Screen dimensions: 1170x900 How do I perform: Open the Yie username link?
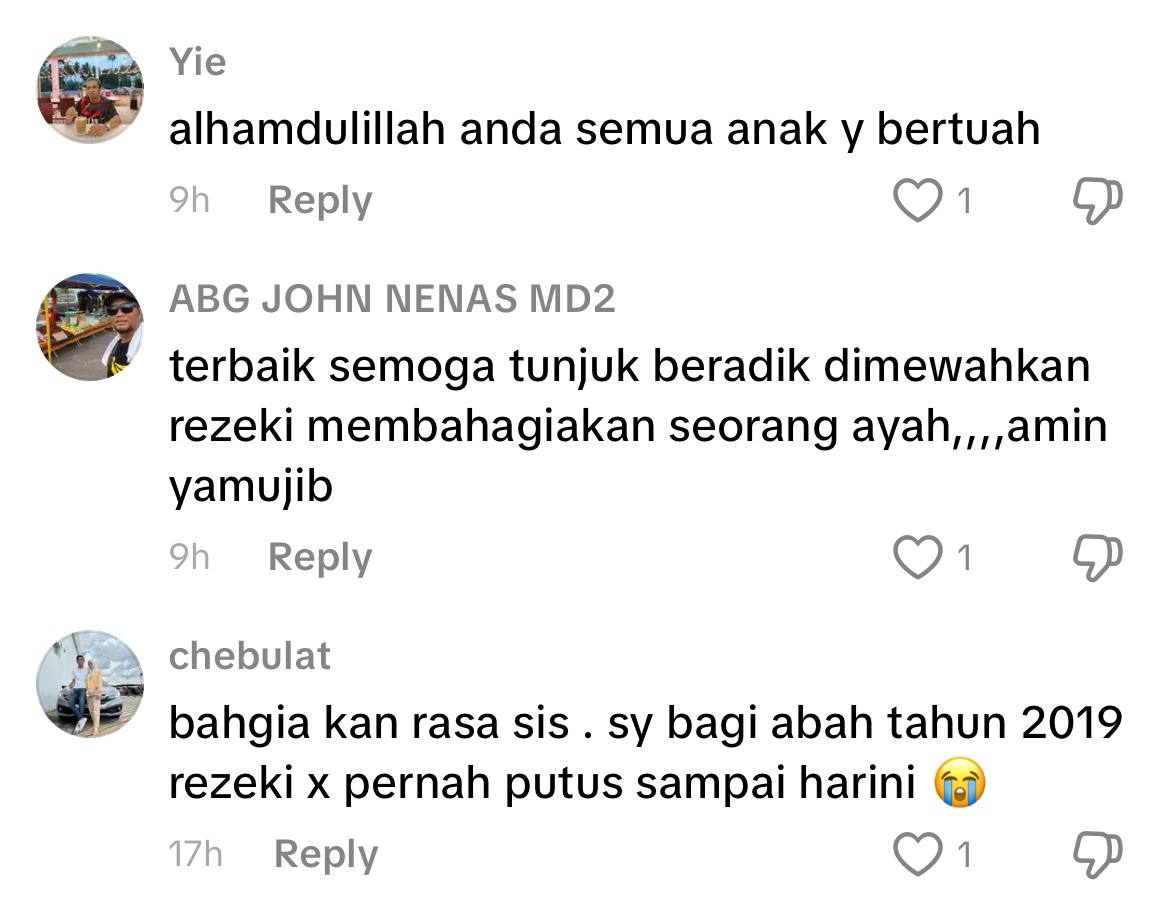[198, 62]
